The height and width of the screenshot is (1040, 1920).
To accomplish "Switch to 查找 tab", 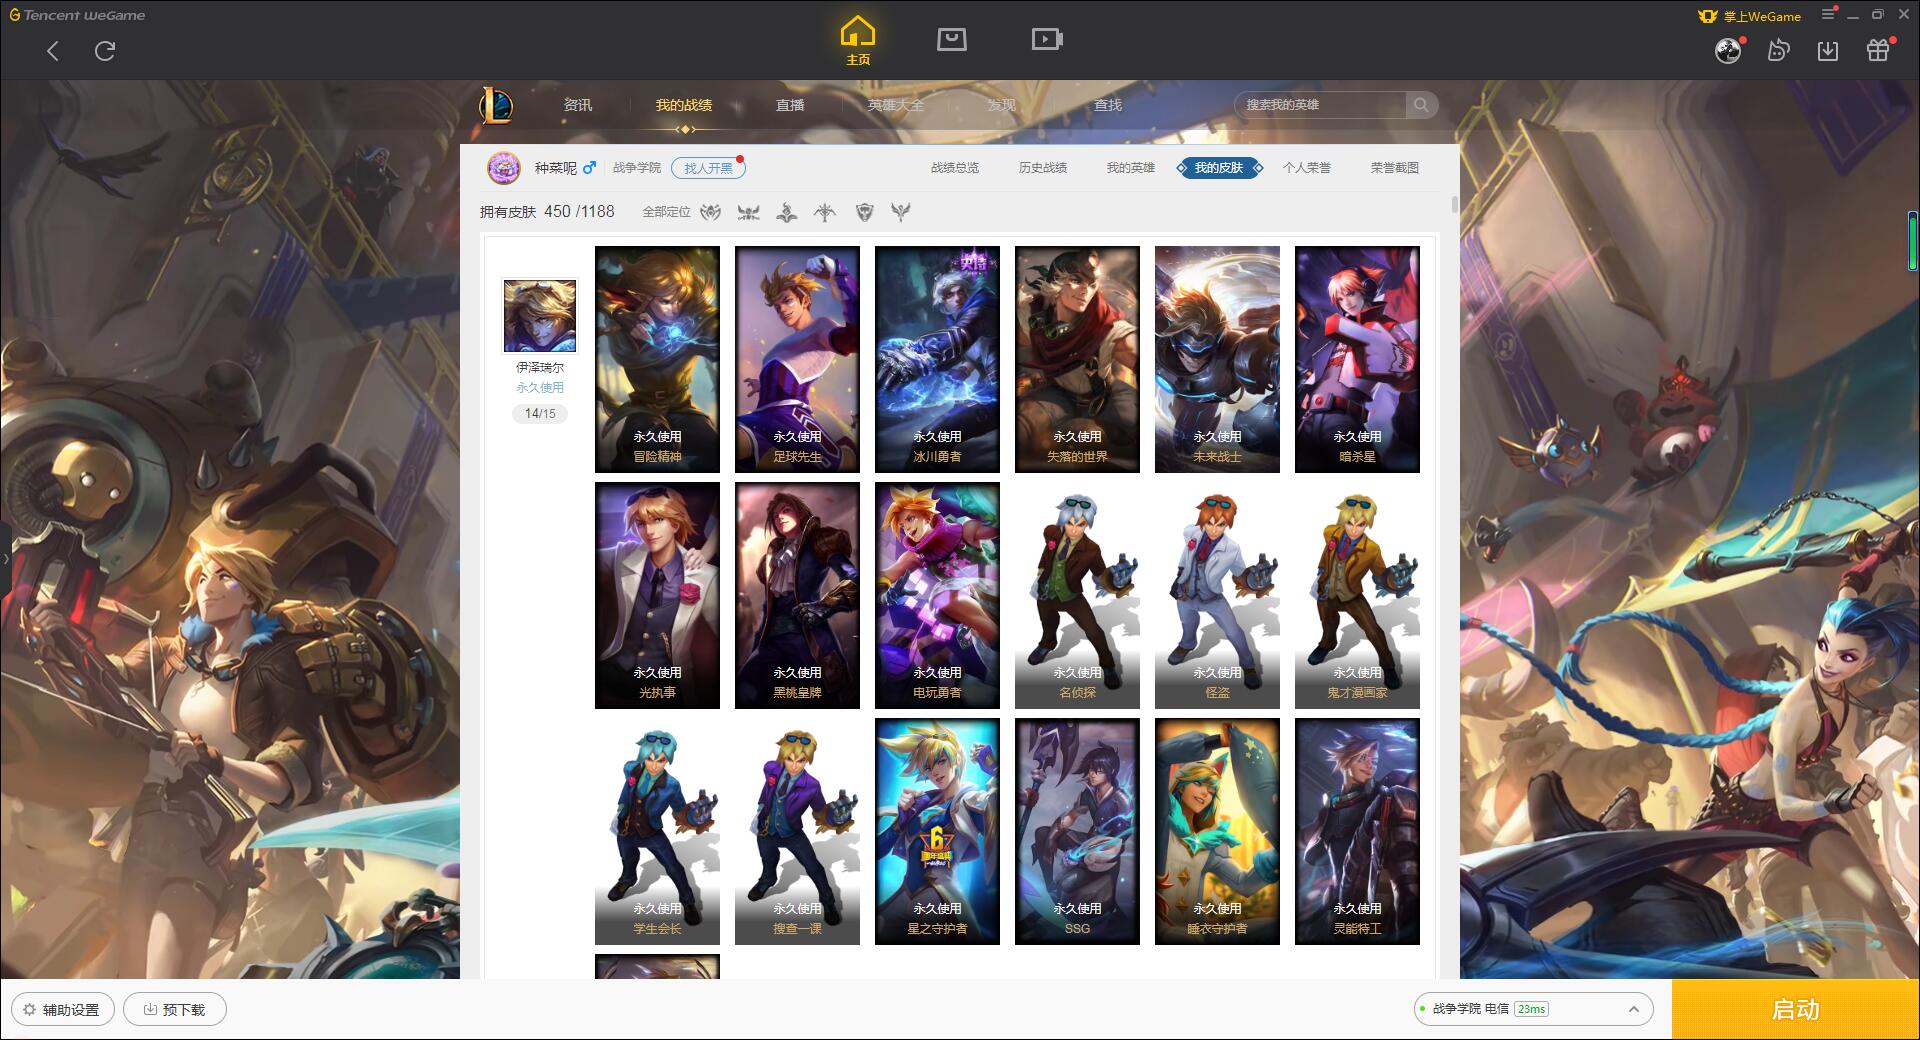I will (1108, 105).
